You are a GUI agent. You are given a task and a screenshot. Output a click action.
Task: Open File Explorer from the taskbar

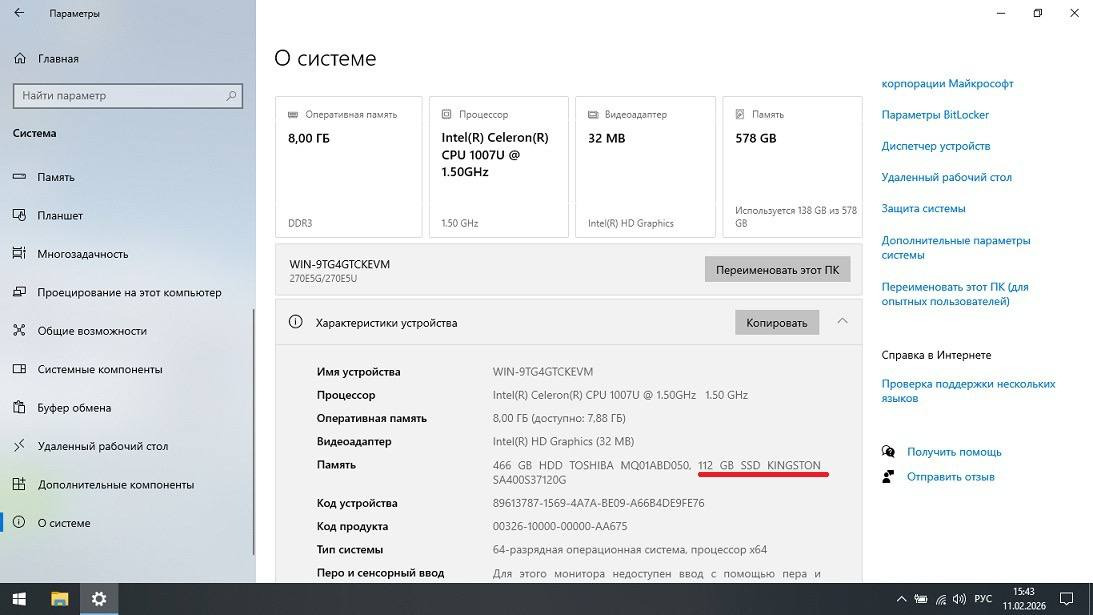pyautogui.click(x=59, y=599)
